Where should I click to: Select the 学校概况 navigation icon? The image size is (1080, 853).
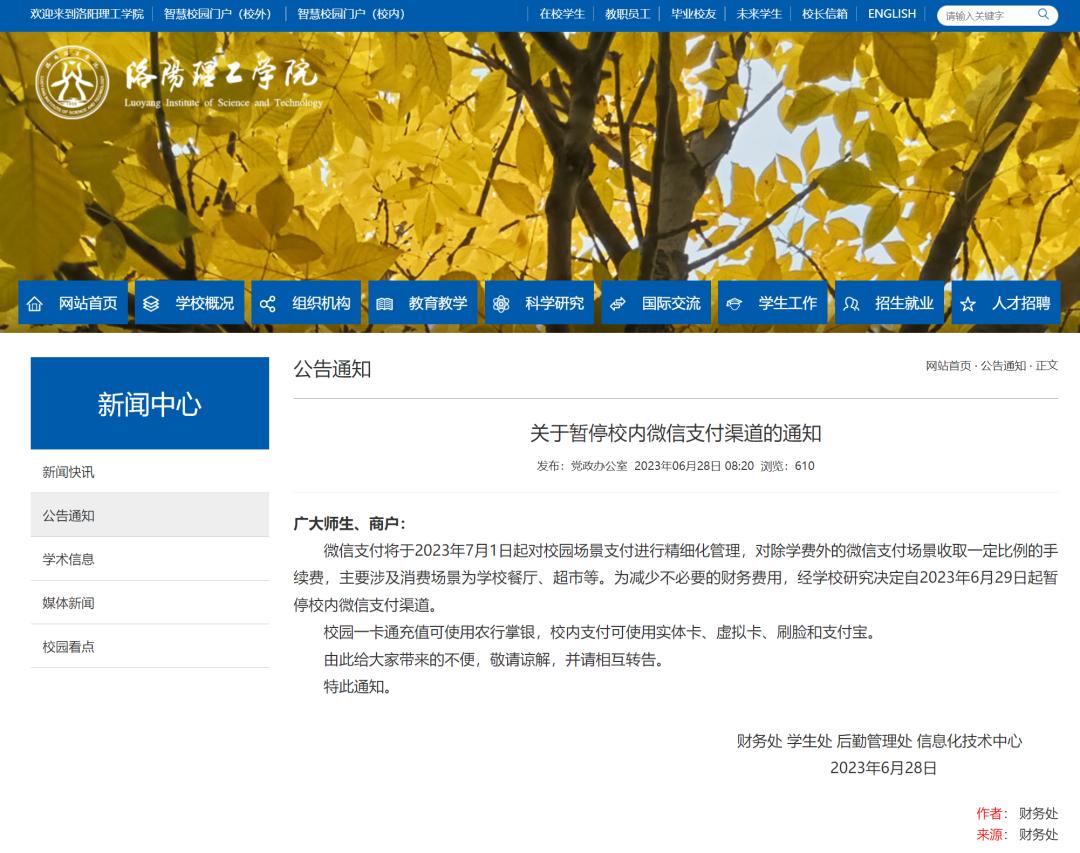tap(151, 302)
